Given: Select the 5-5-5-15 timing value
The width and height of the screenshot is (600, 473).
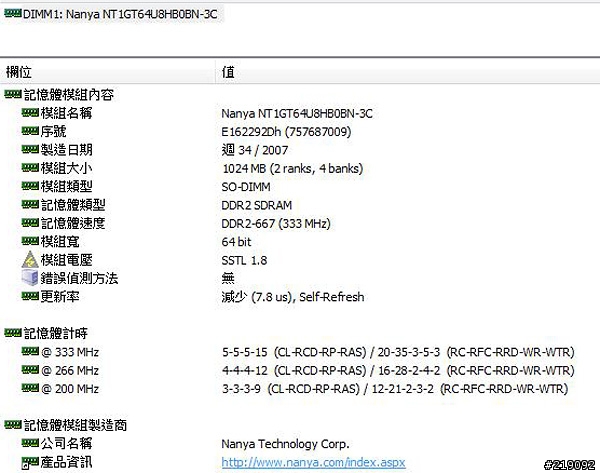Looking at the screenshot, I should pyautogui.click(x=245, y=352).
